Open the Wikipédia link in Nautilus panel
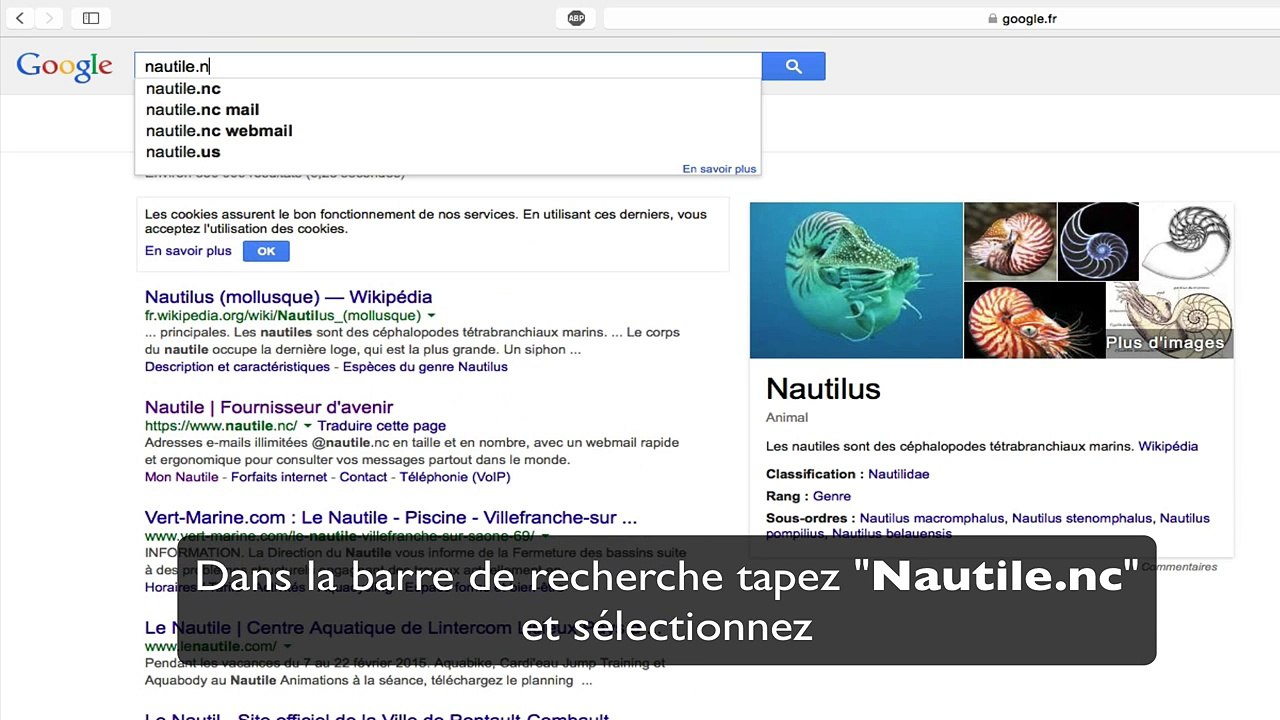 tap(1168, 446)
